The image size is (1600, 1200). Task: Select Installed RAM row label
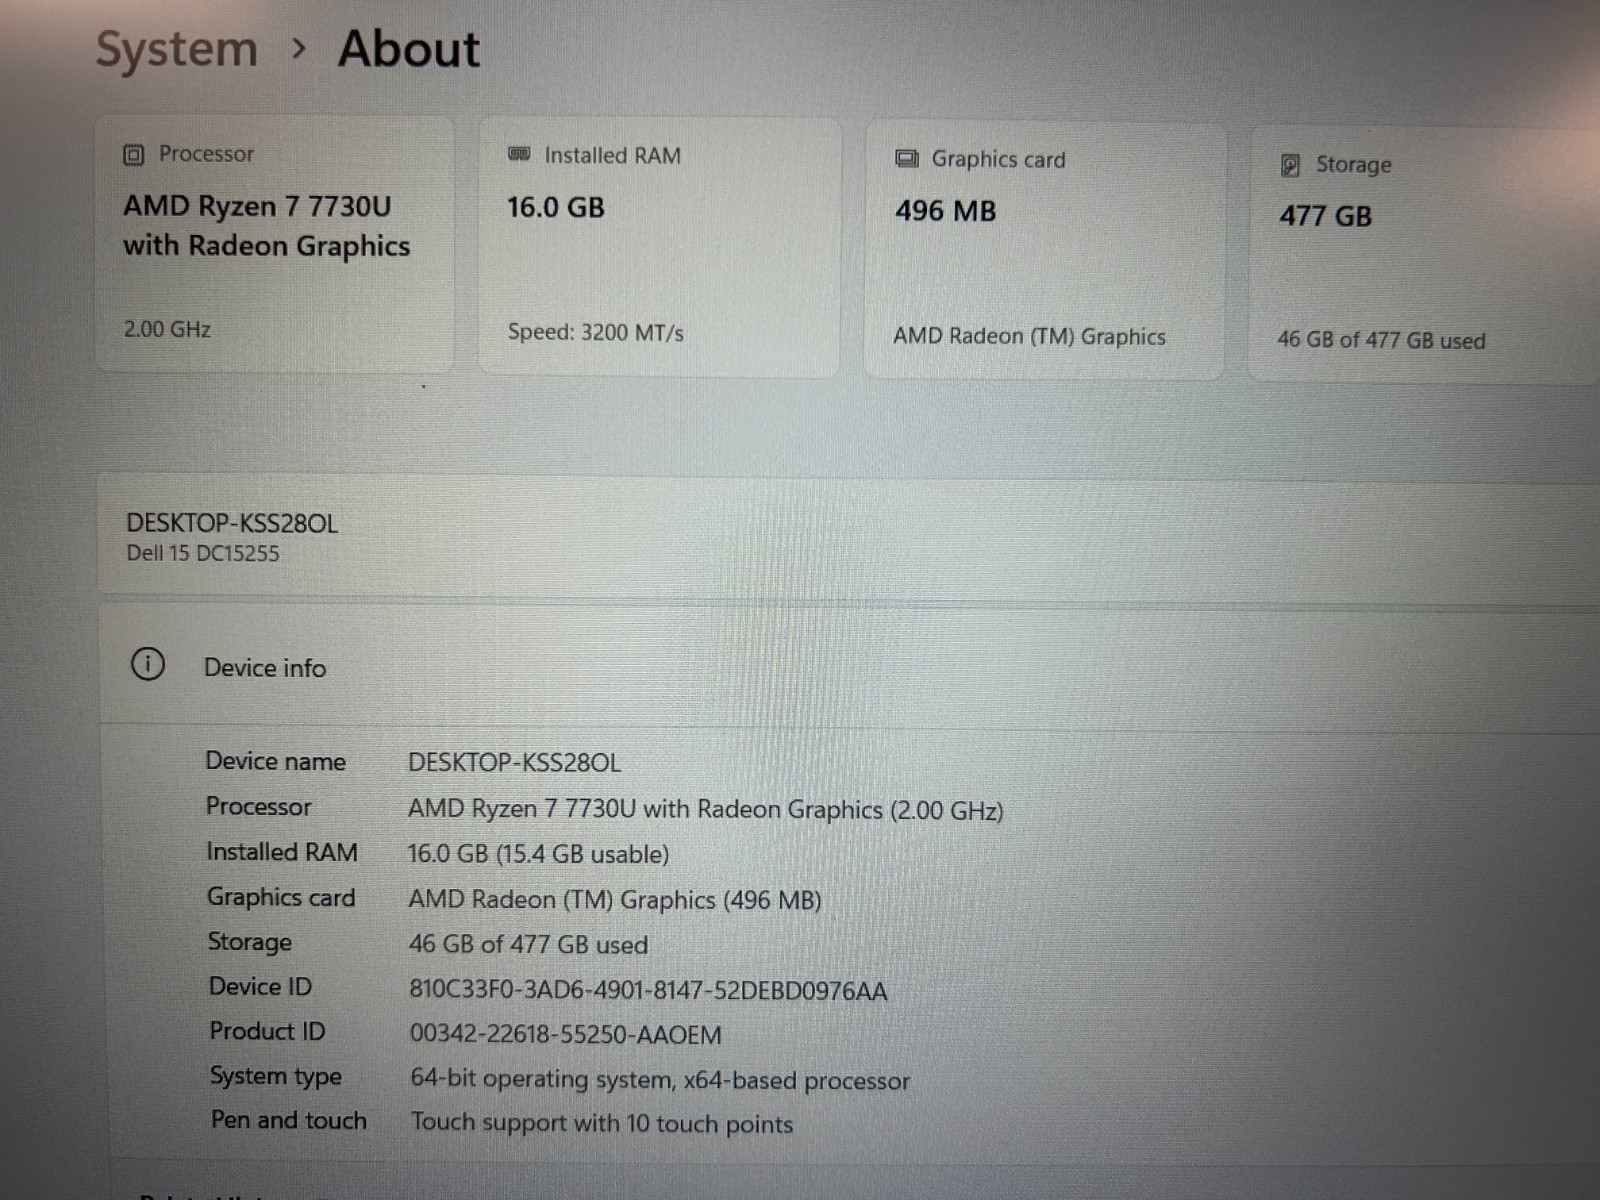pyautogui.click(x=282, y=852)
